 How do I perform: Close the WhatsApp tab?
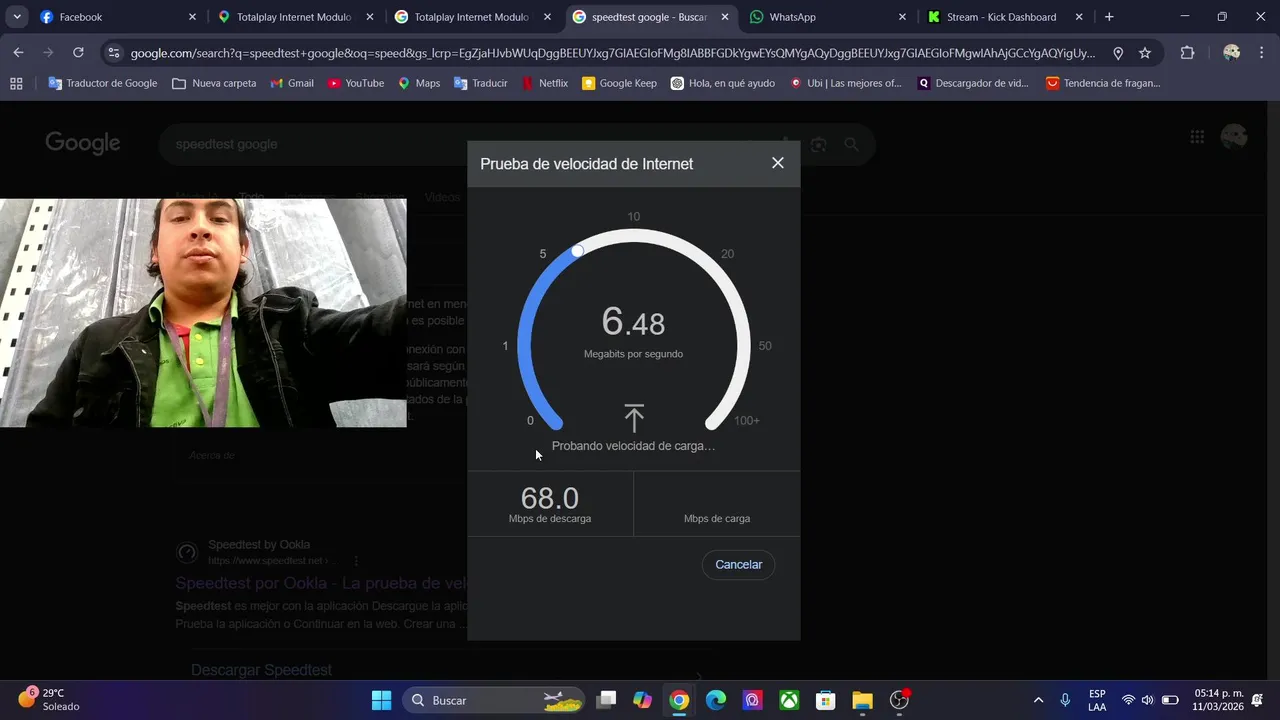[902, 17]
